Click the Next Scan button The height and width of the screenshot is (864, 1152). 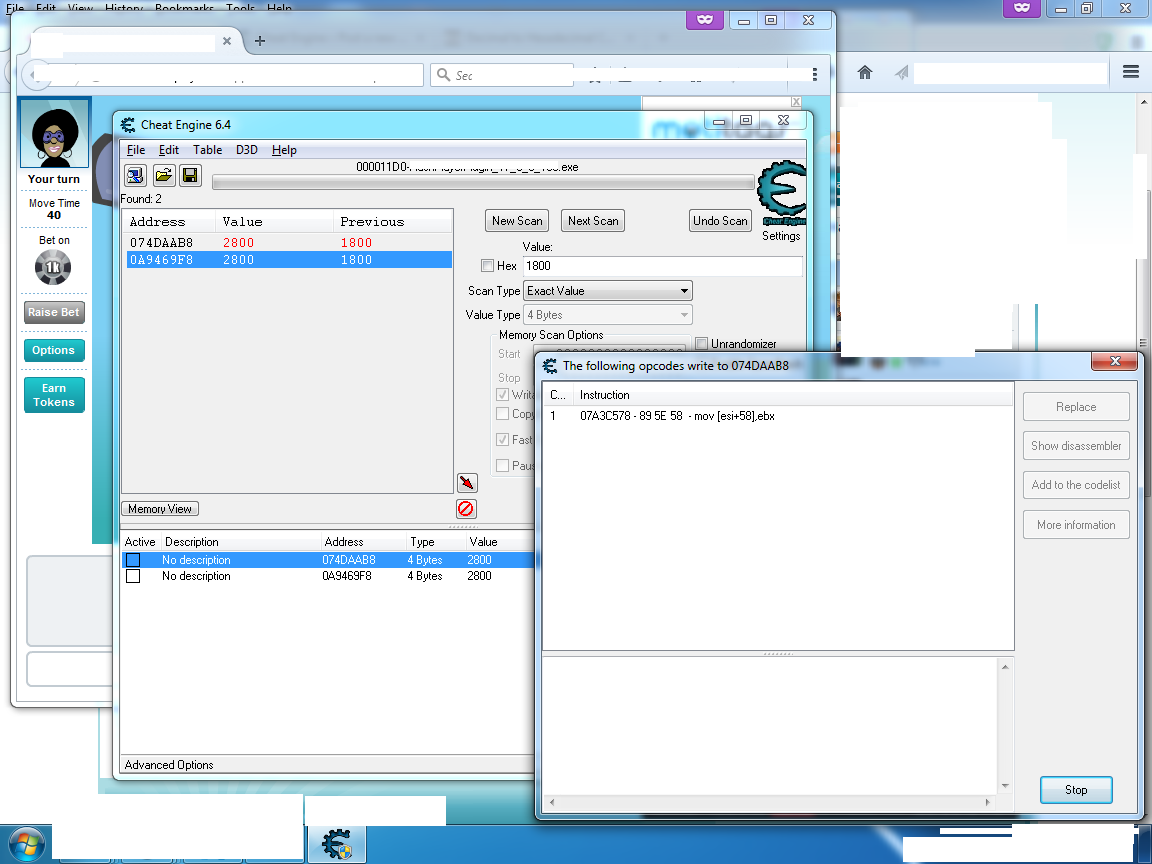click(593, 221)
